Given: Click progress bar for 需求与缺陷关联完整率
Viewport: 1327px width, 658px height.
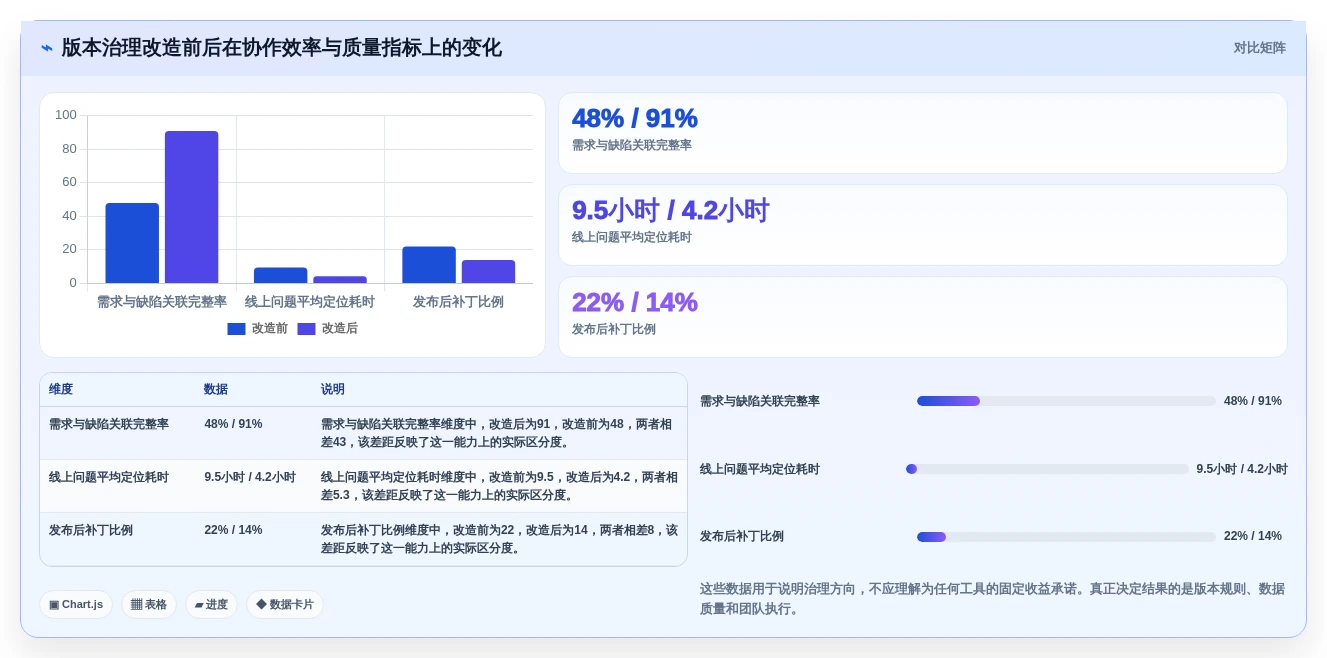Looking at the screenshot, I should (x=1066, y=401).
